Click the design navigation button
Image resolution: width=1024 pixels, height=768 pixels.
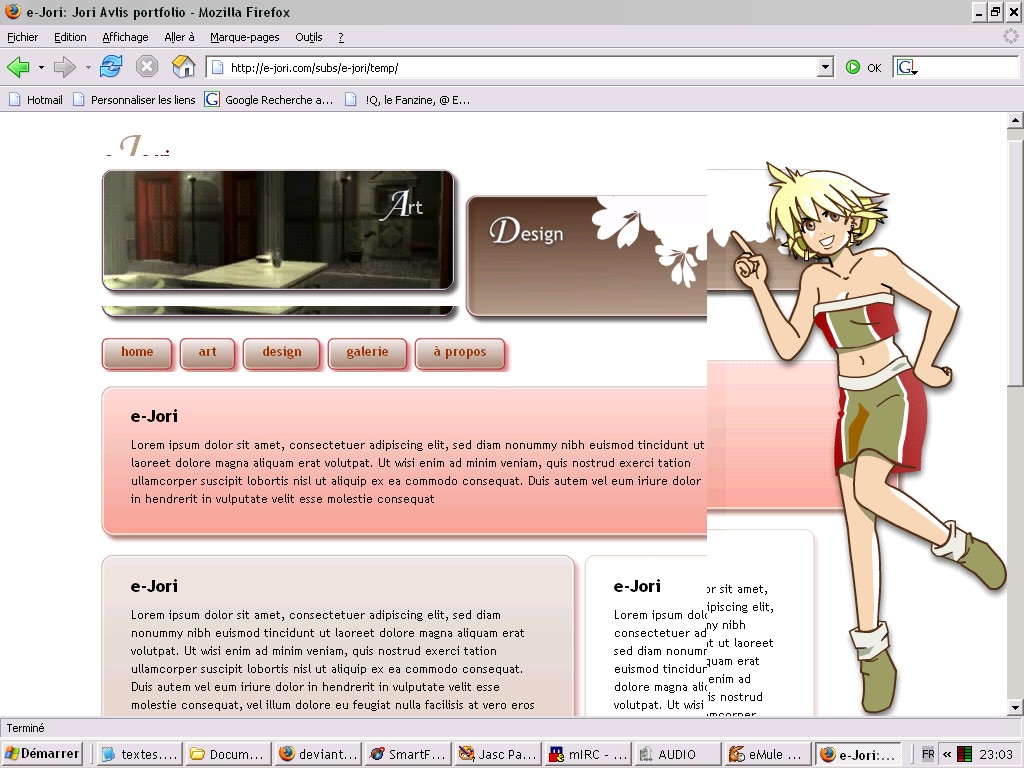[x=282, y=353]
